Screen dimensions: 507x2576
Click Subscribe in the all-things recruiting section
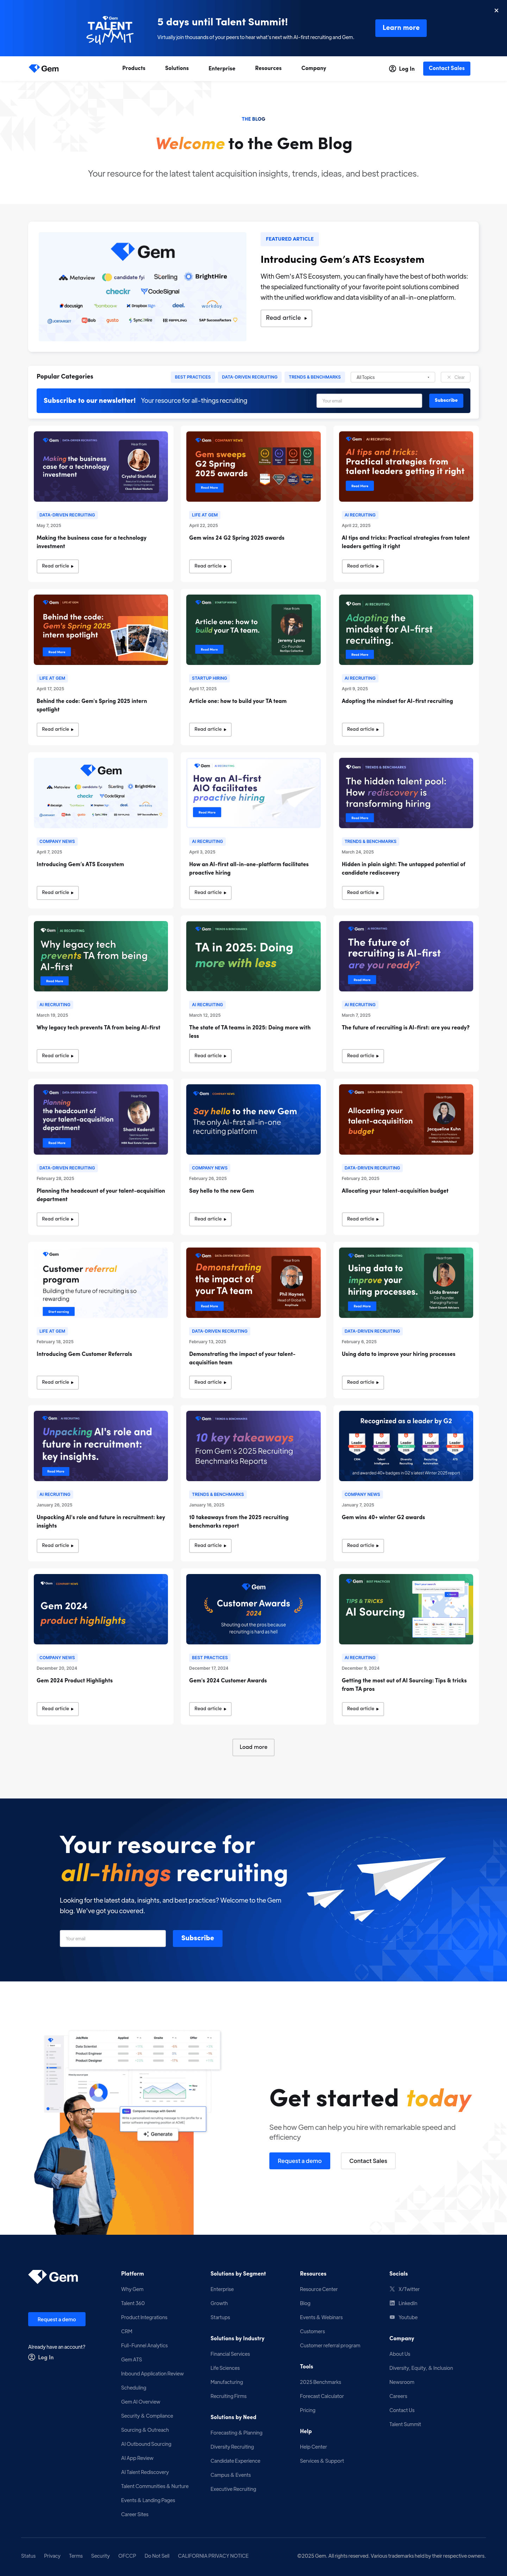197,1938
